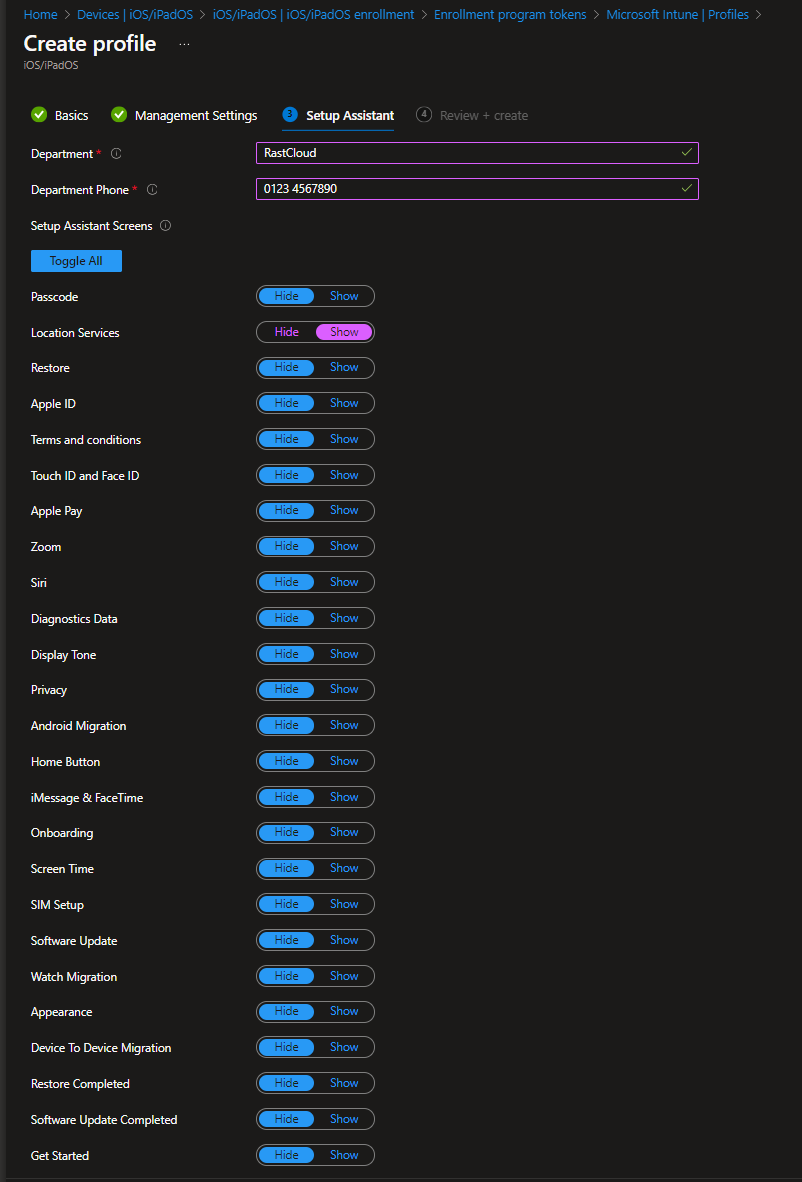The image size is (802, 1182).
Task: Switch Siri screen toggle to Show
Action: click(x=344, y=582)
